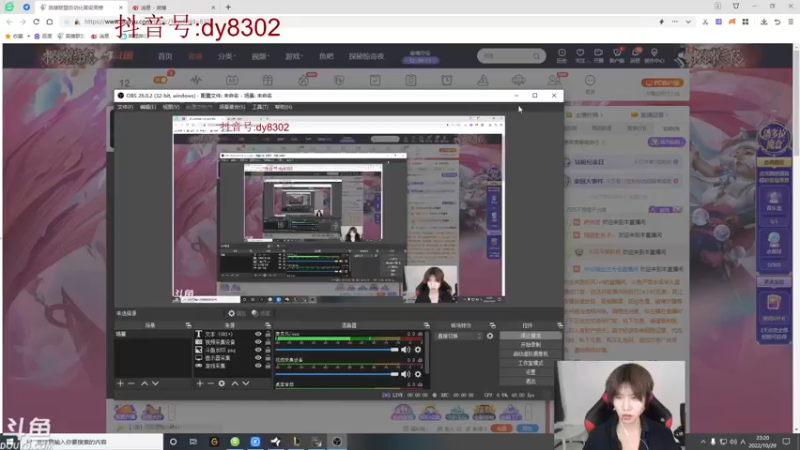Remove selected scene in OBS scenes panel
800x450 pixels.
(x=131, y=383)
